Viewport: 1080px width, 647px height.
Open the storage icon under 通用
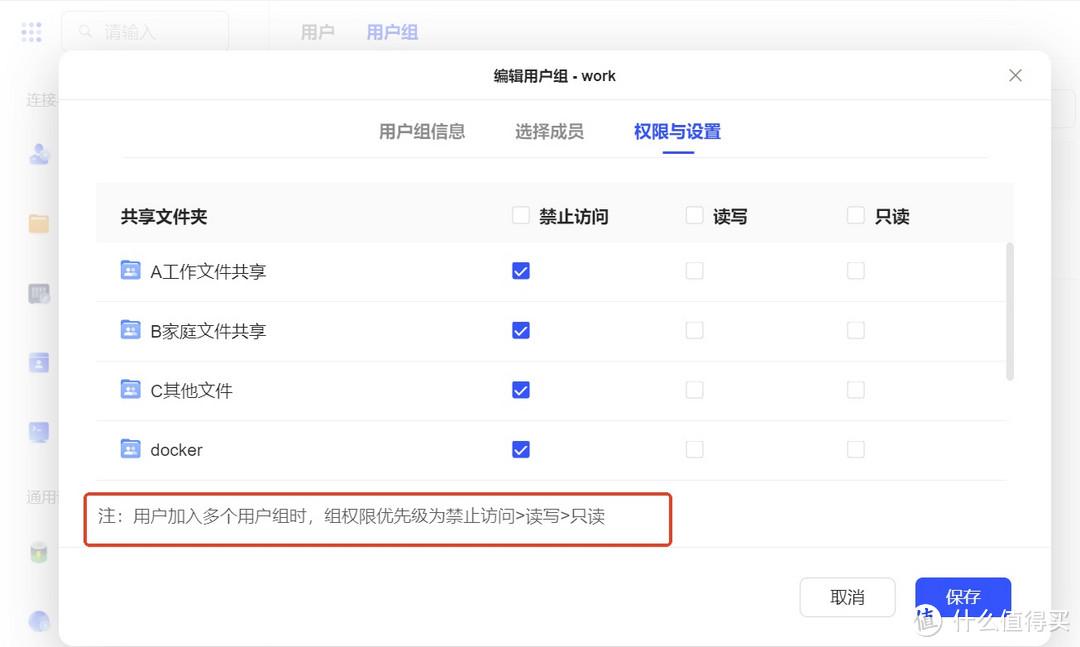pyautogui.click(x=39, y=552)
